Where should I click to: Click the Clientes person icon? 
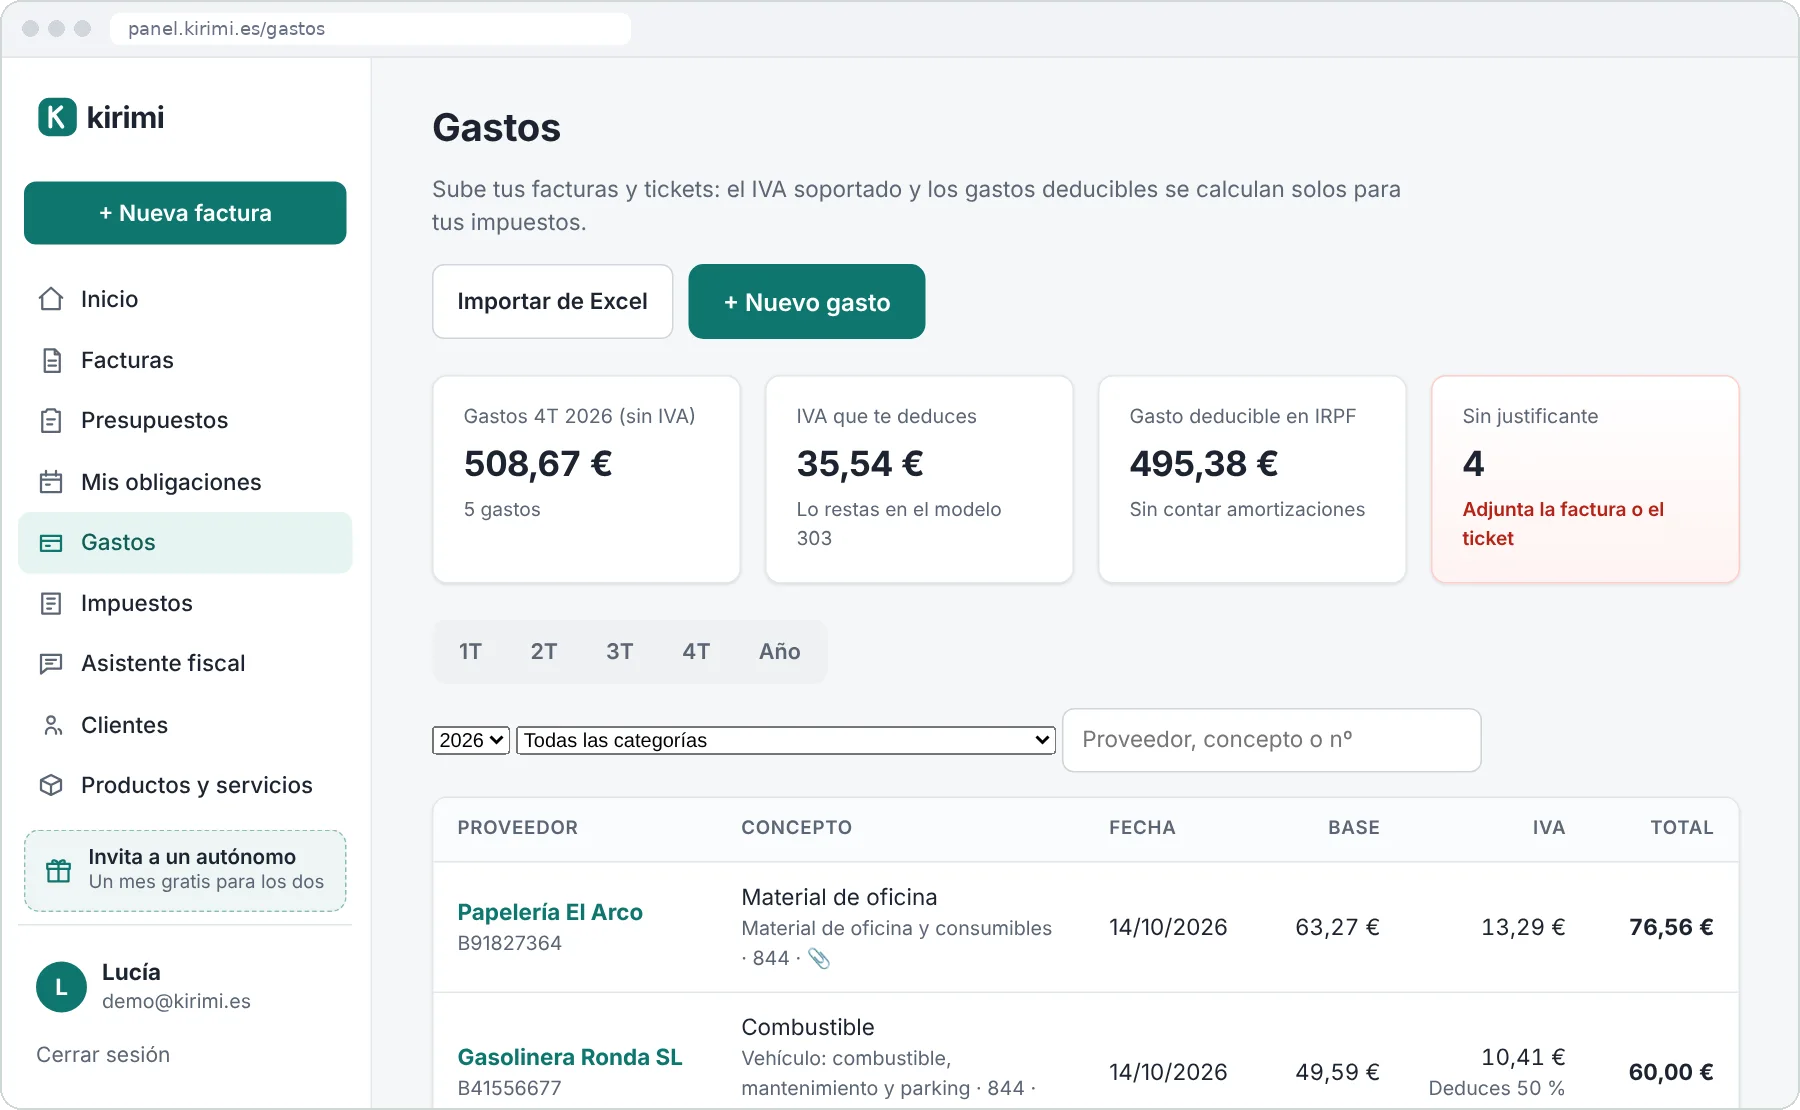coord(51,725)
